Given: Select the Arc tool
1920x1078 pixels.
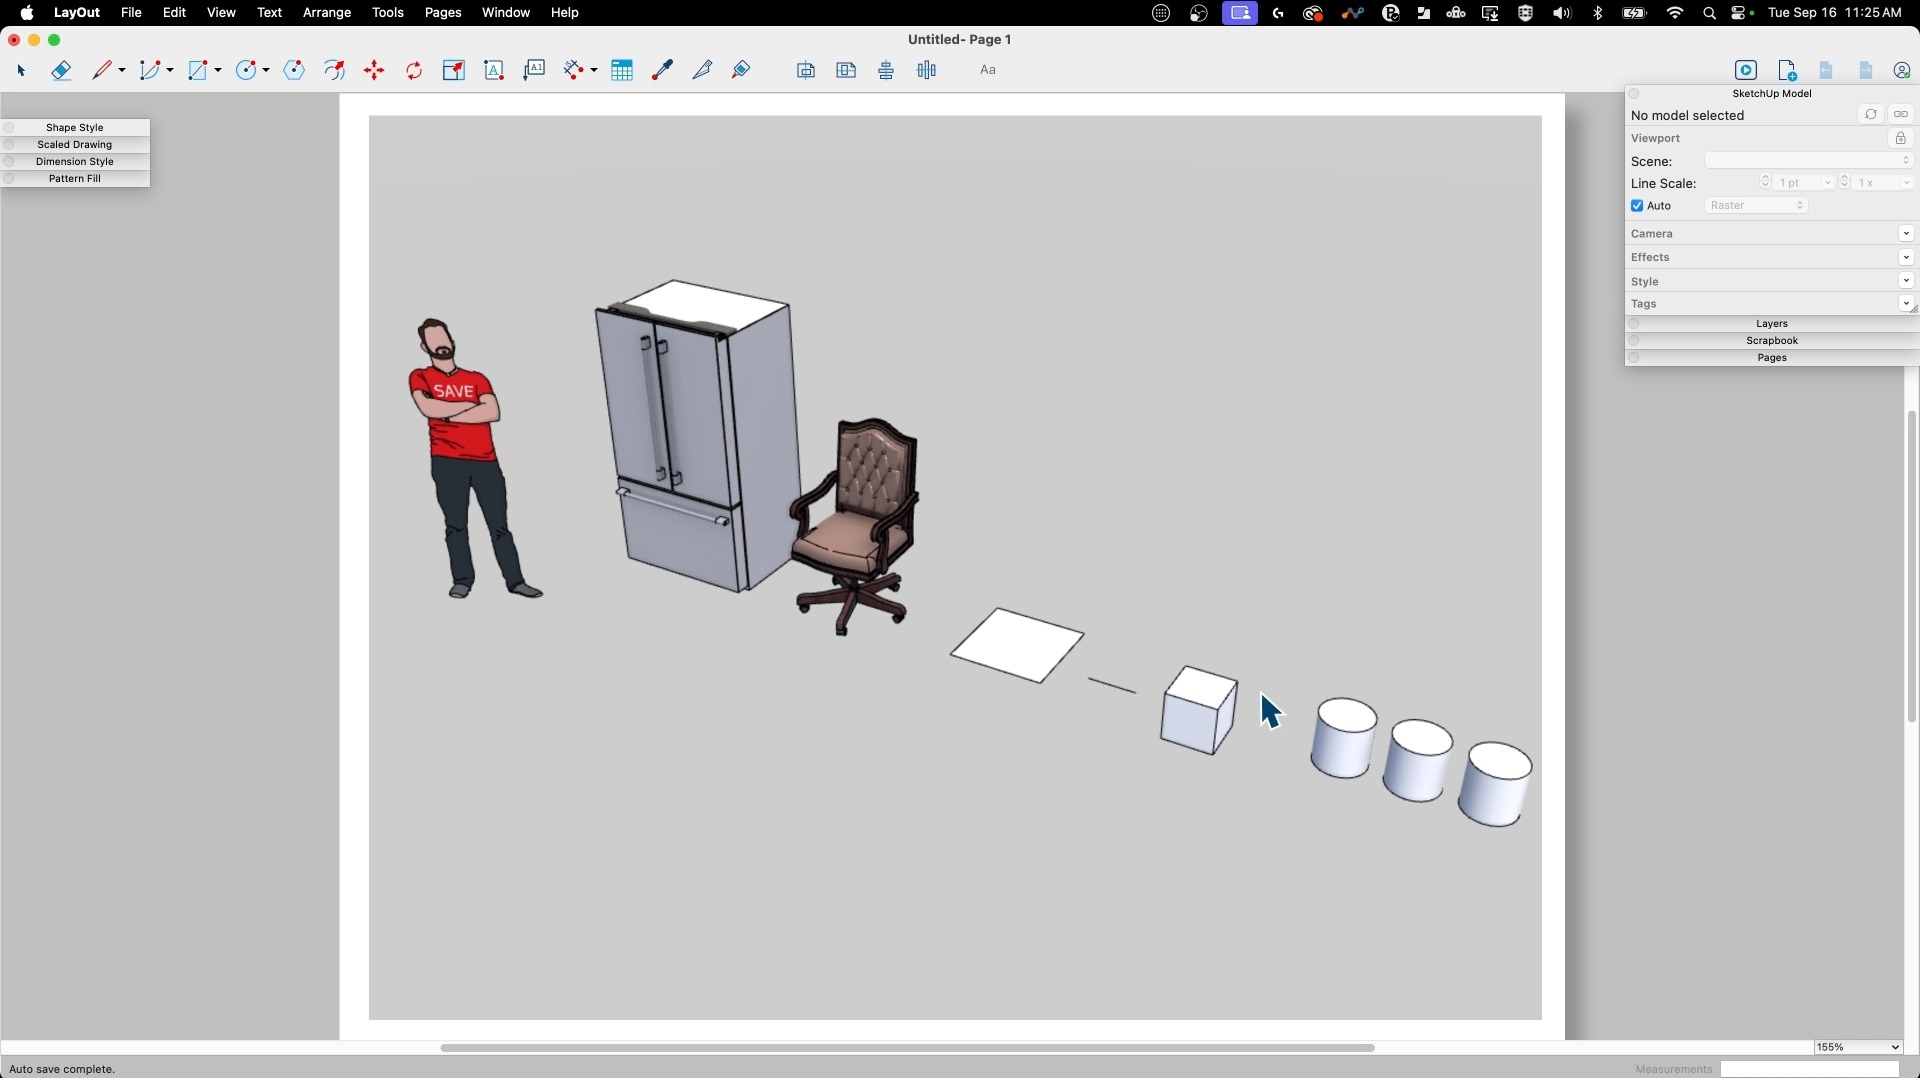Looking at the screenshot, I should coord(151,71).
